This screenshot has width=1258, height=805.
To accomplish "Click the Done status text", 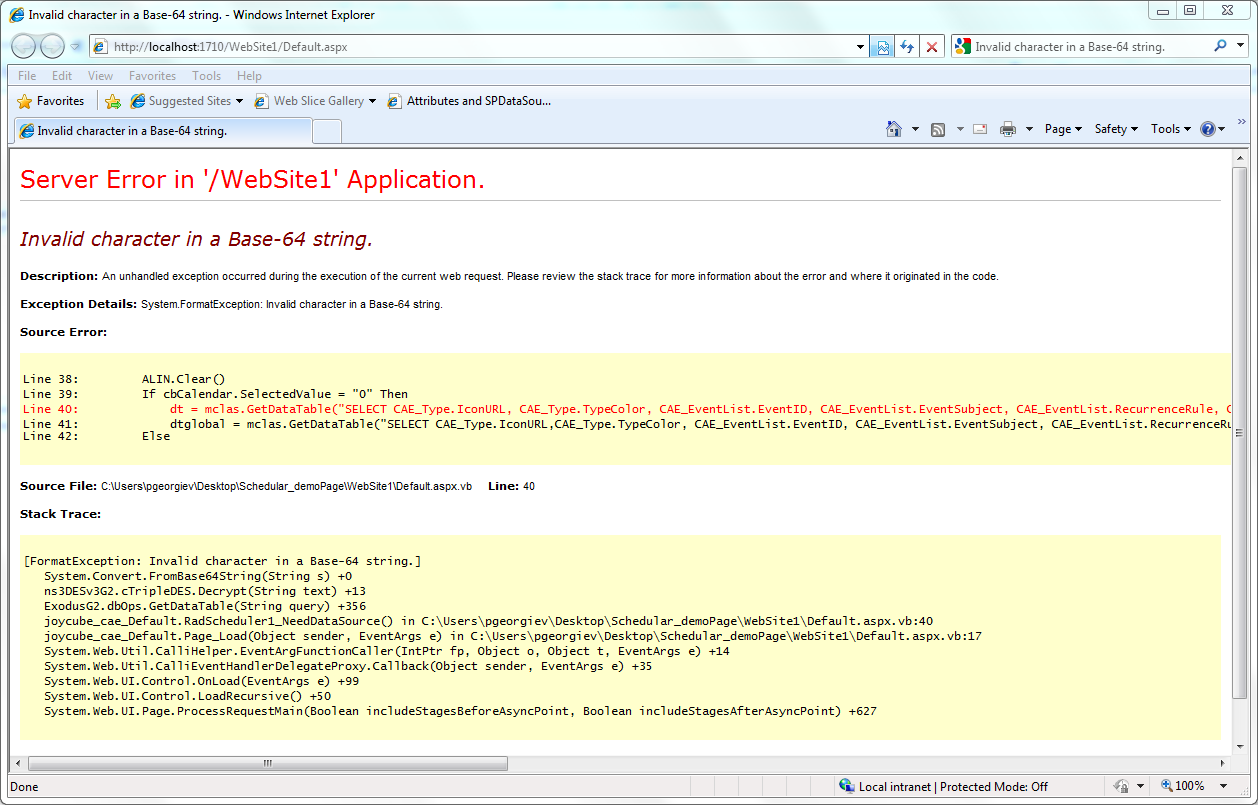I will pyautogui.click(x=24, y=787).
